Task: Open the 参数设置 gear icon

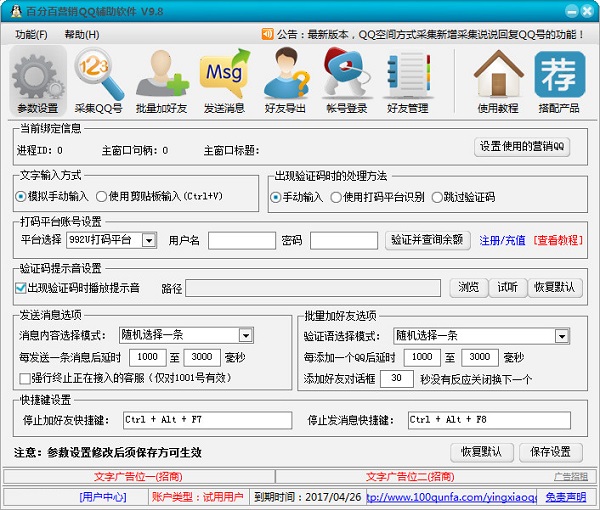Action: [38, 81]
